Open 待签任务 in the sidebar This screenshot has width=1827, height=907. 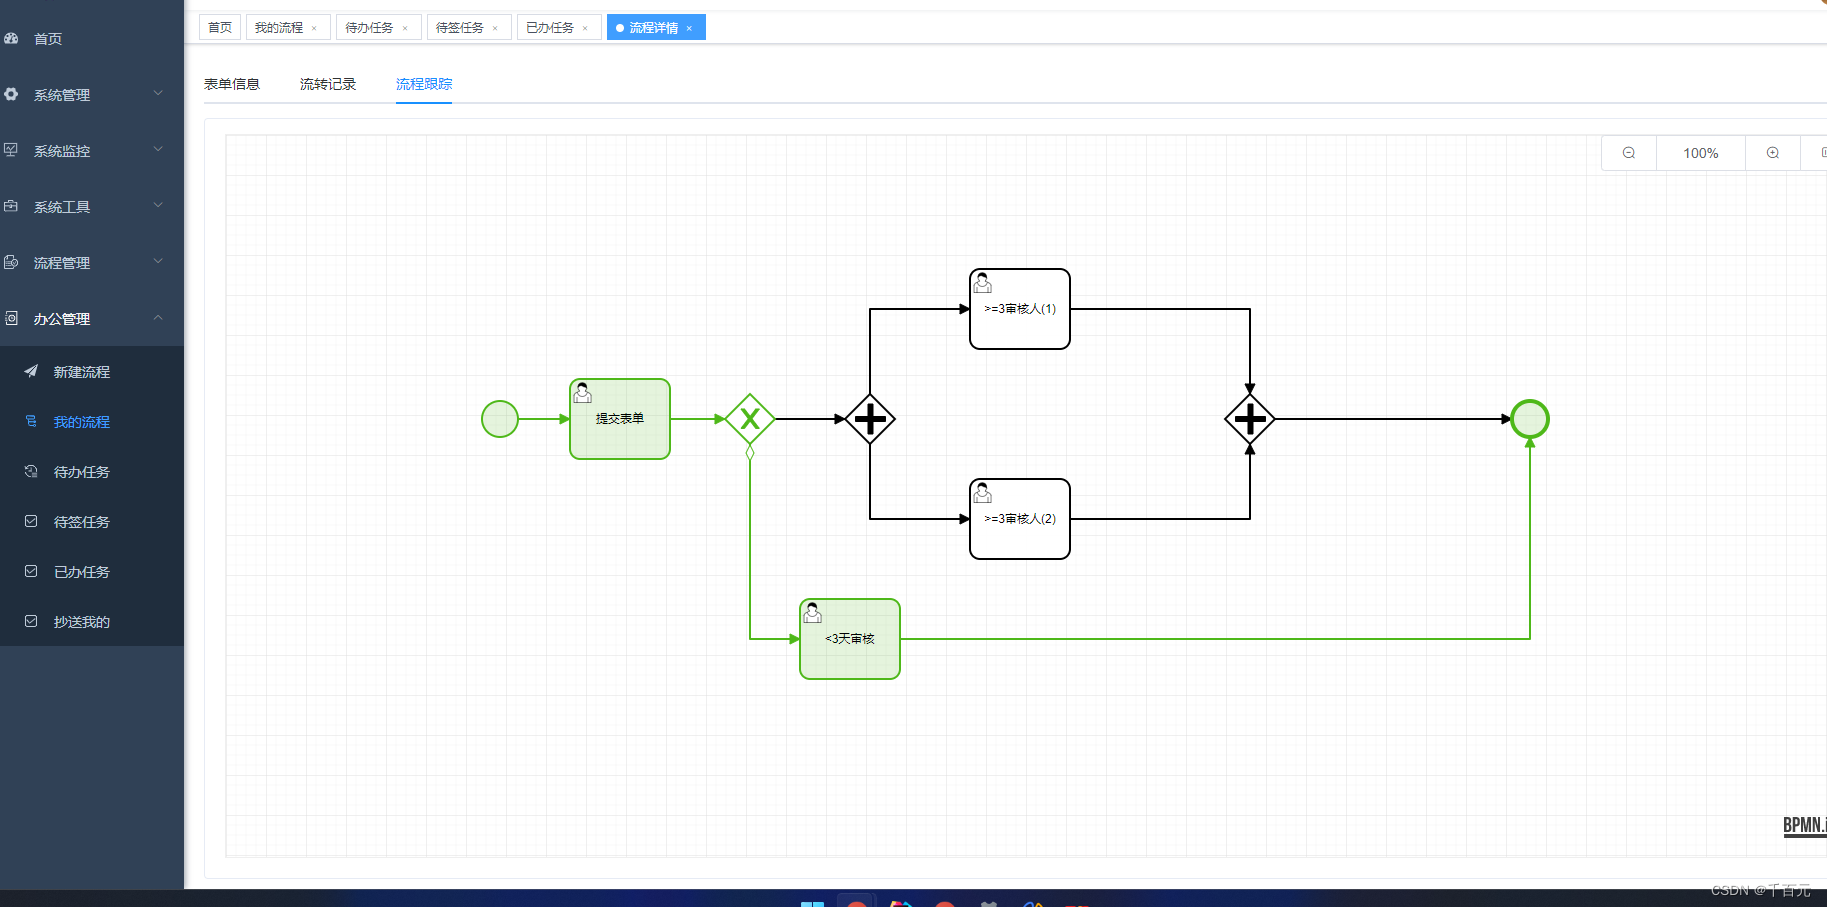click(x=92, y=521)
